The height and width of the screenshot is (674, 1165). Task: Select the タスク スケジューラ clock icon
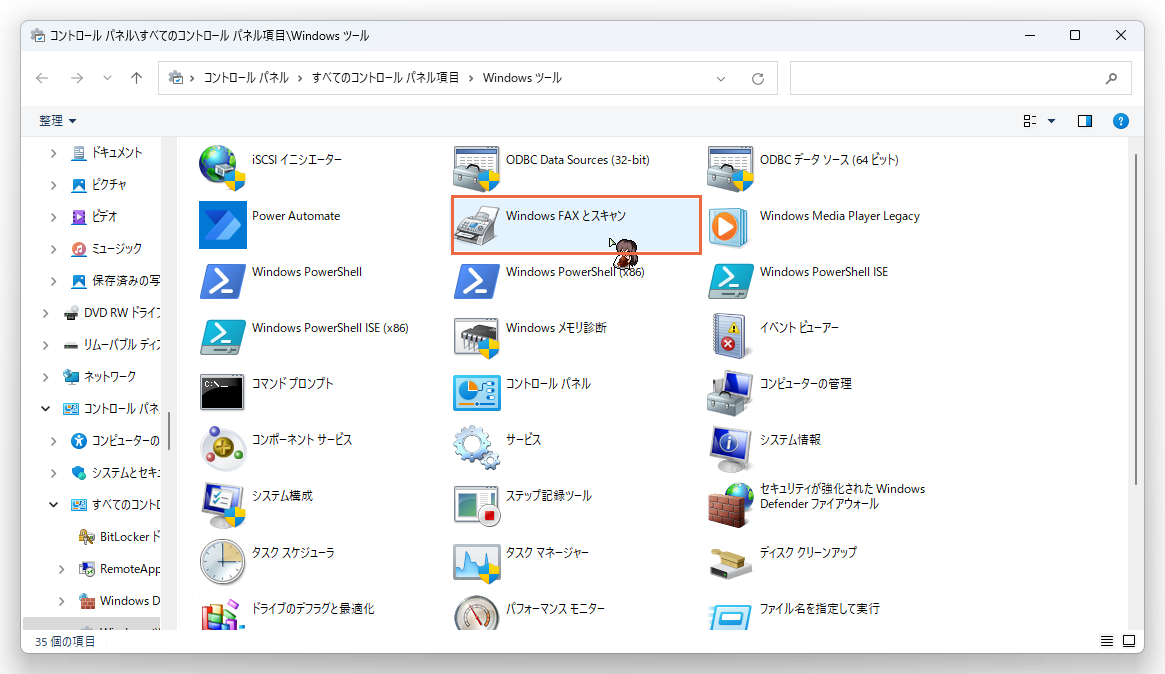click(222, 562)
